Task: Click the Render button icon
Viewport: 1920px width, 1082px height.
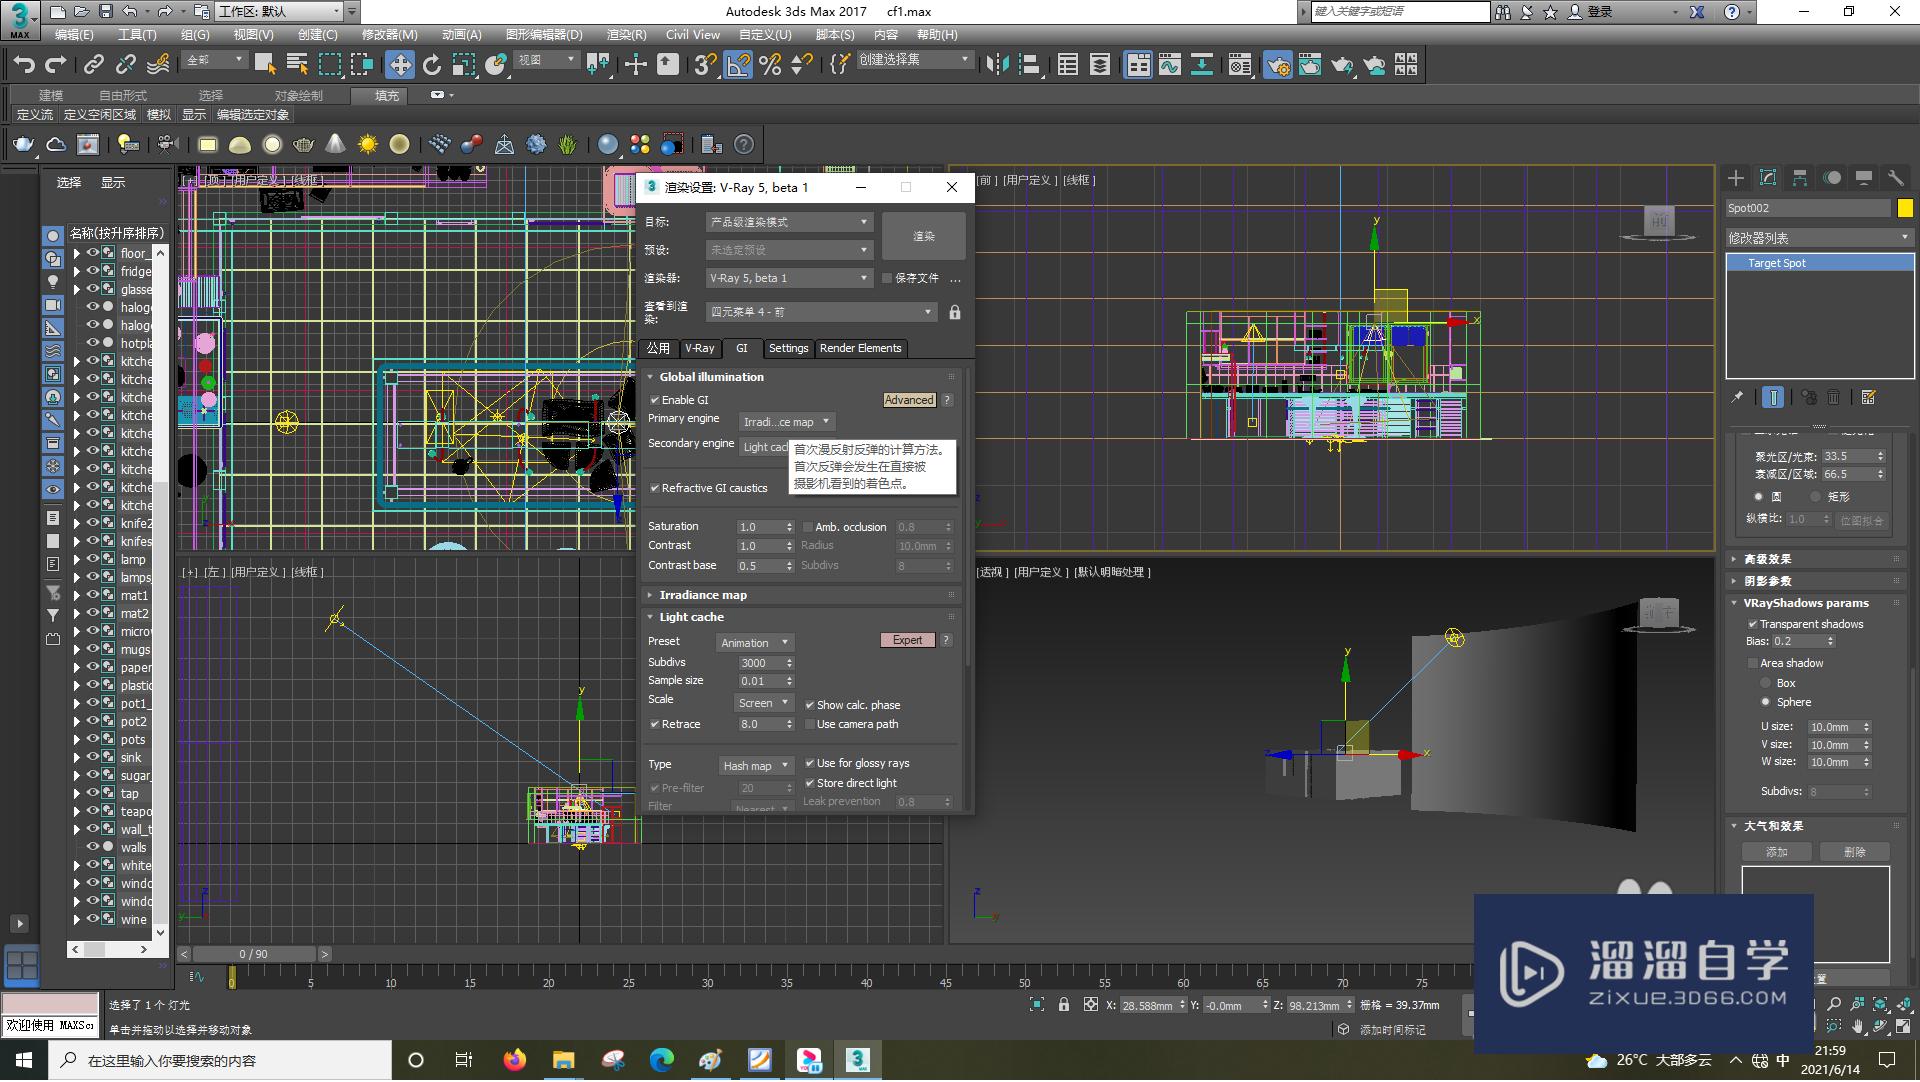Action: pyautogui.click(x=923, y=236)
